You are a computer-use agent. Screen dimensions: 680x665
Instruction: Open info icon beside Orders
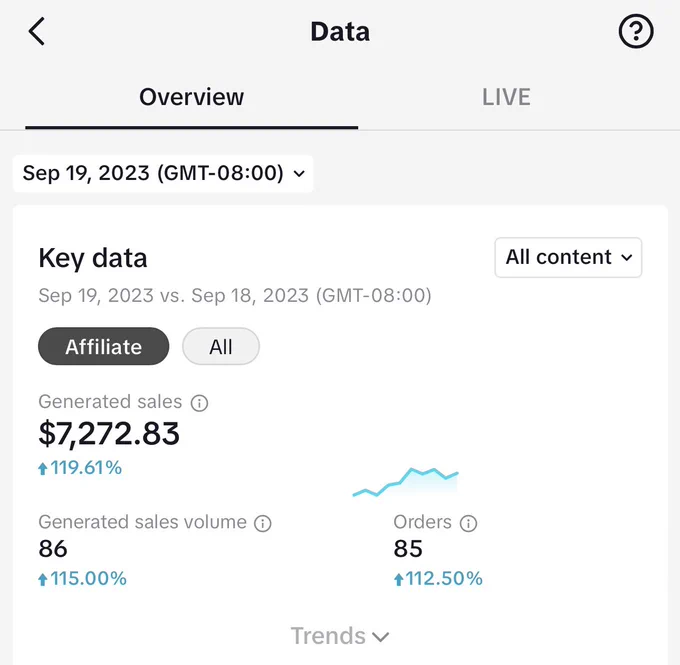pos(468,523)
